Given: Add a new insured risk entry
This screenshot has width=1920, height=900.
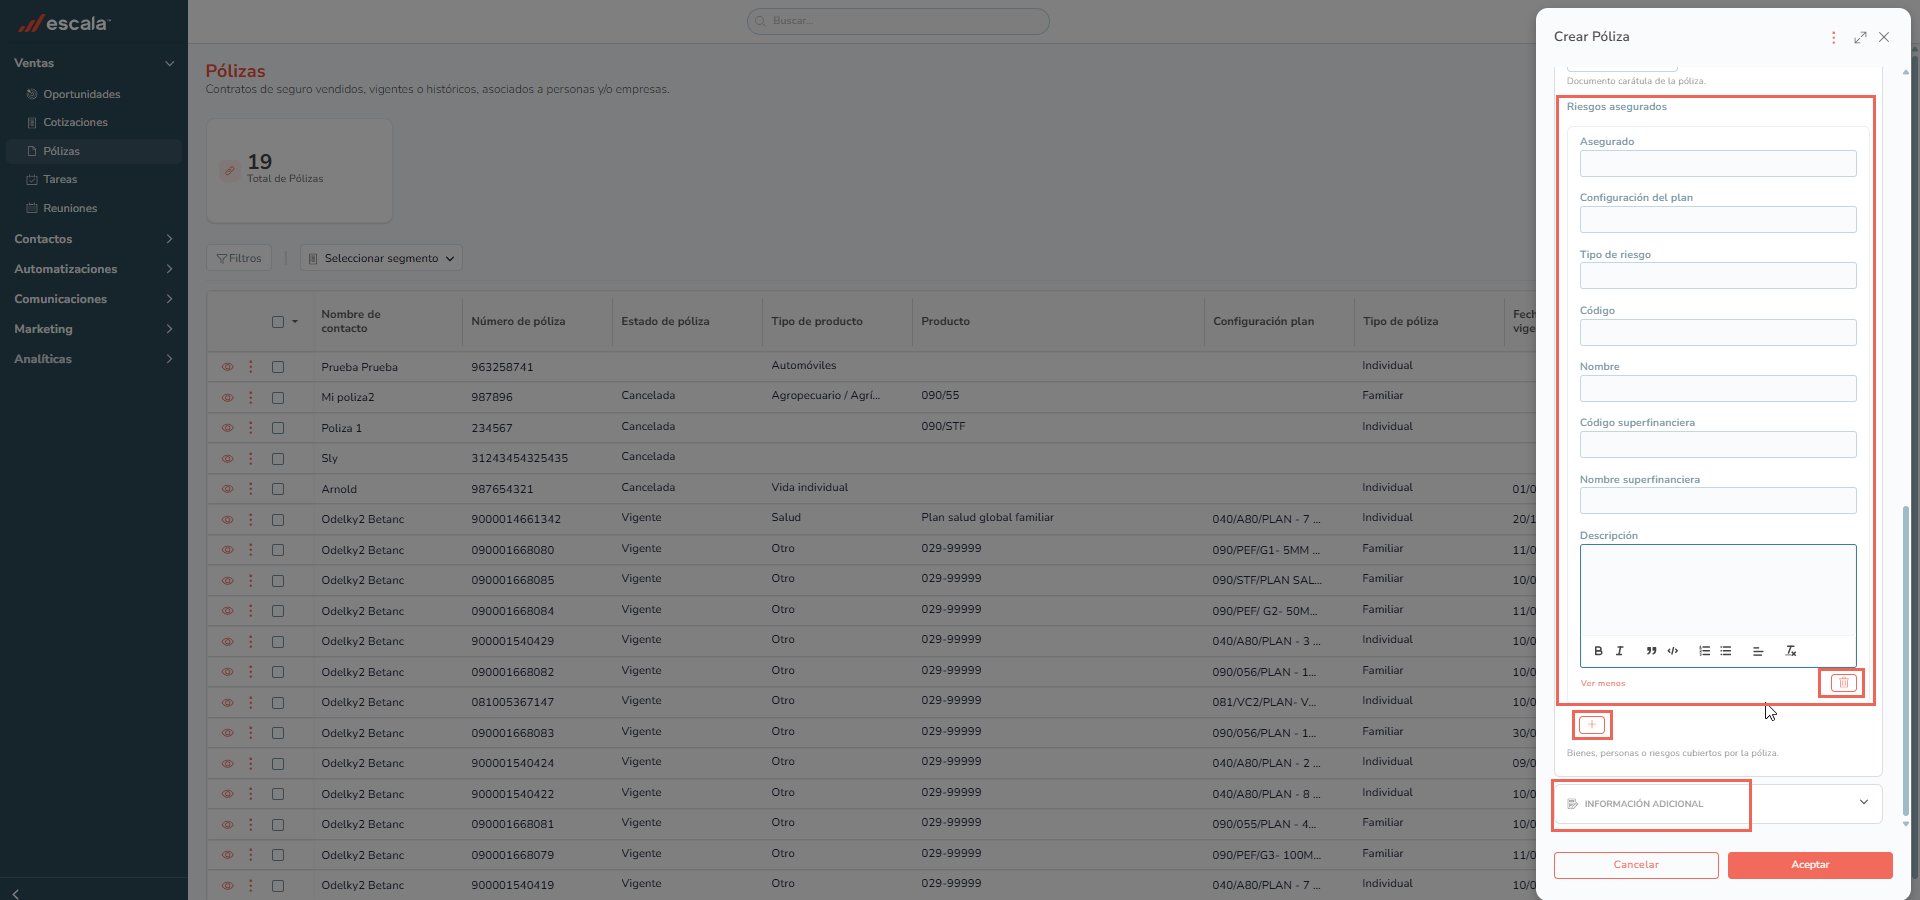Looking at the screenshot, I should coord(1591,725).
